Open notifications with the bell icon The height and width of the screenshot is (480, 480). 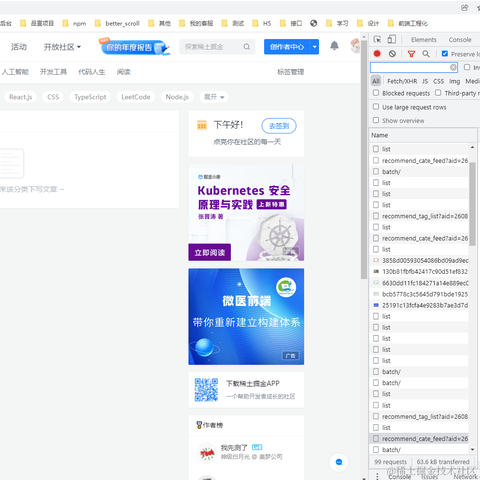click(x=334, y=46)
